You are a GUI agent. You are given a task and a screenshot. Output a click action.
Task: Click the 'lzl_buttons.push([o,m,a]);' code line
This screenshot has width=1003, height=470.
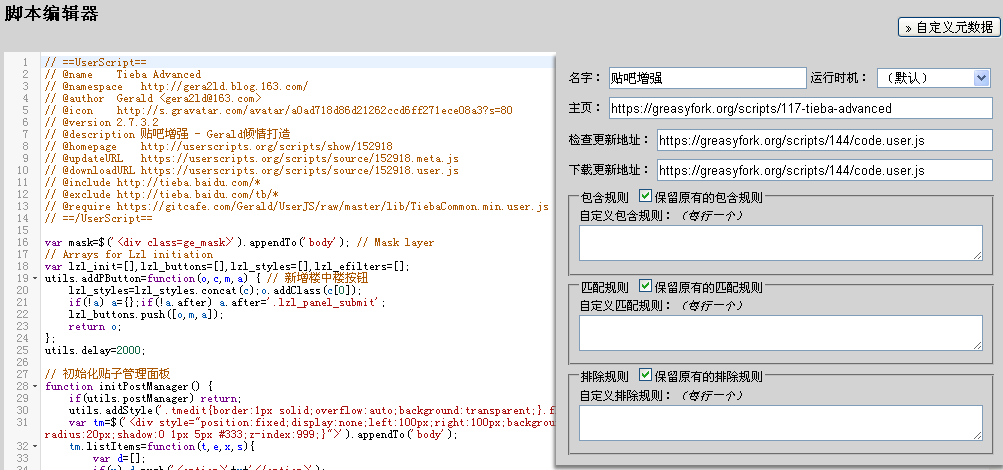click(x=146, y=315)
